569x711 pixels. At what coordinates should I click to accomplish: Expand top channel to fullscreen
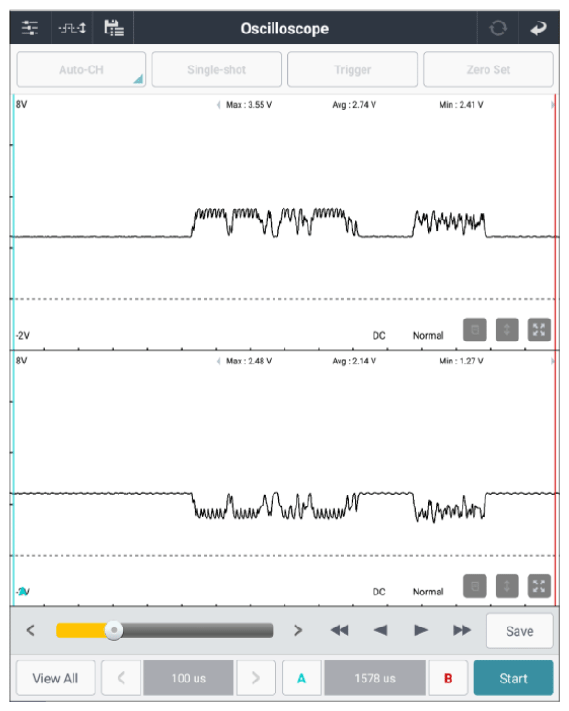click(x=539, y=330)
